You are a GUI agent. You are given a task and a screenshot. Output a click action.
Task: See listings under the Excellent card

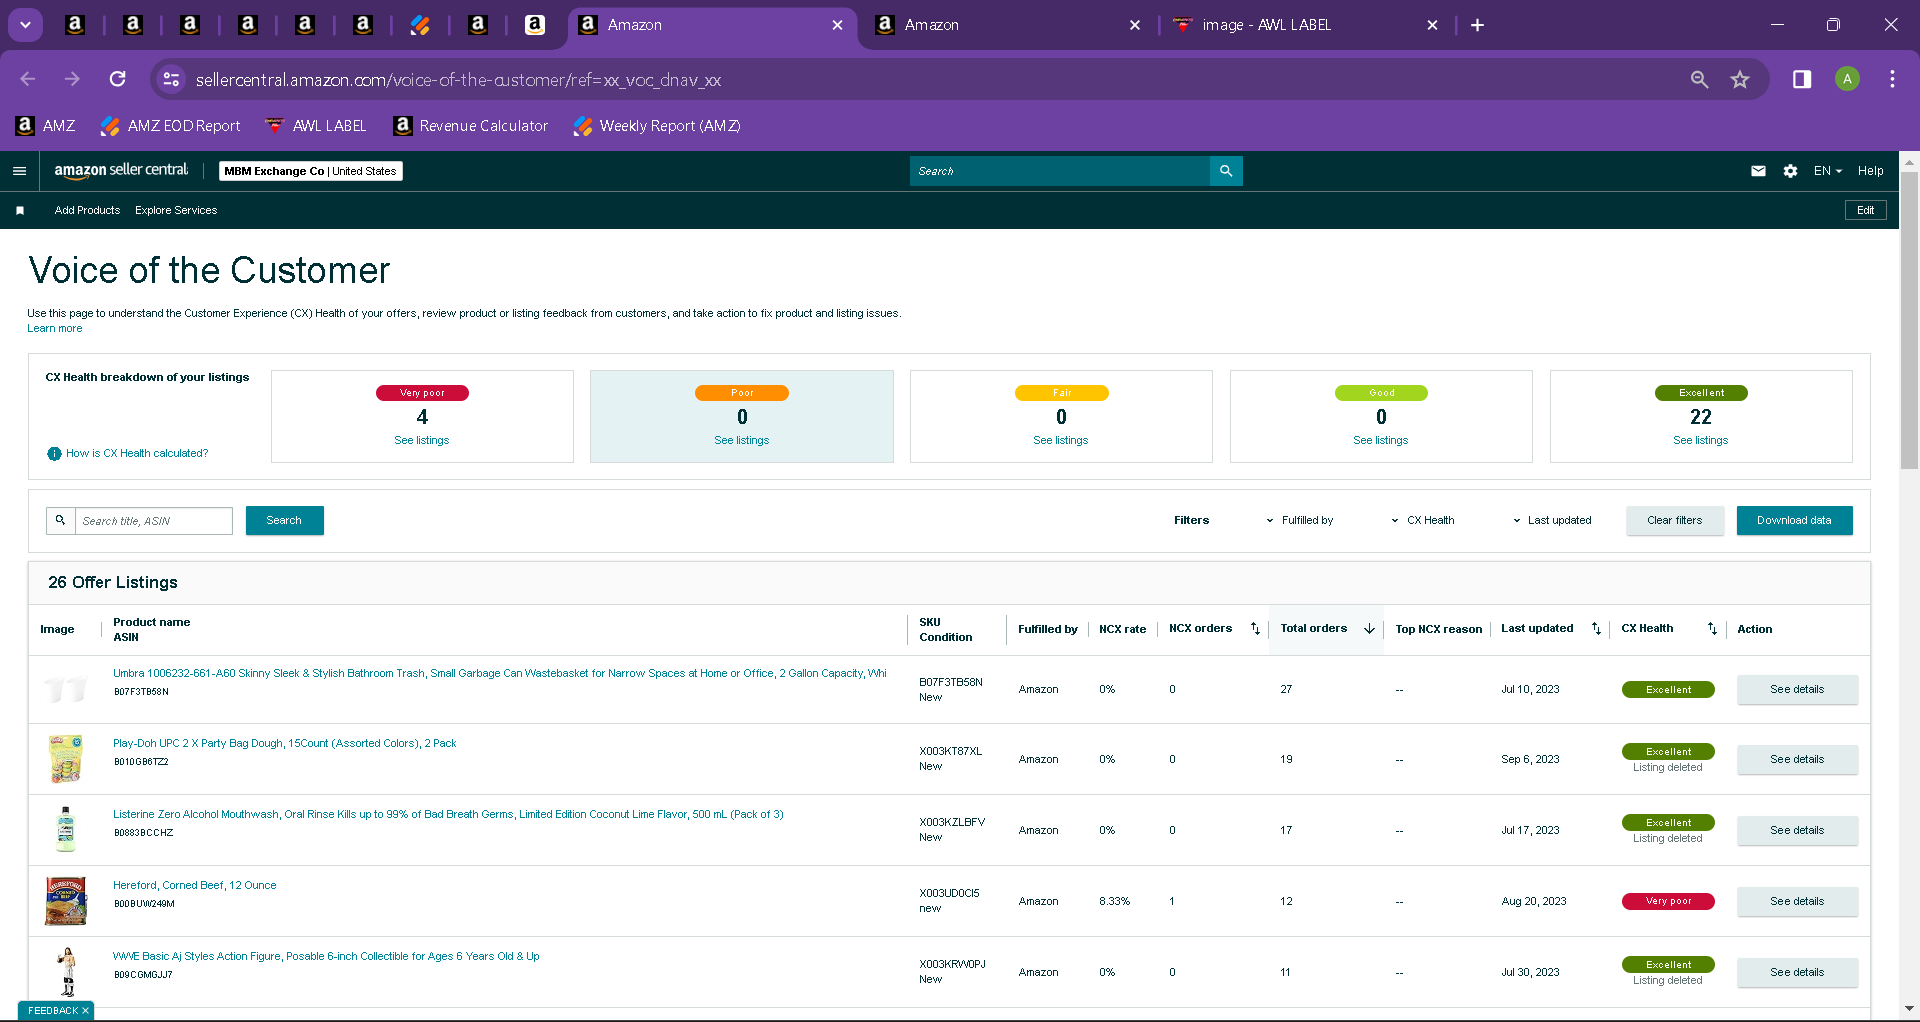point(1701,441)
